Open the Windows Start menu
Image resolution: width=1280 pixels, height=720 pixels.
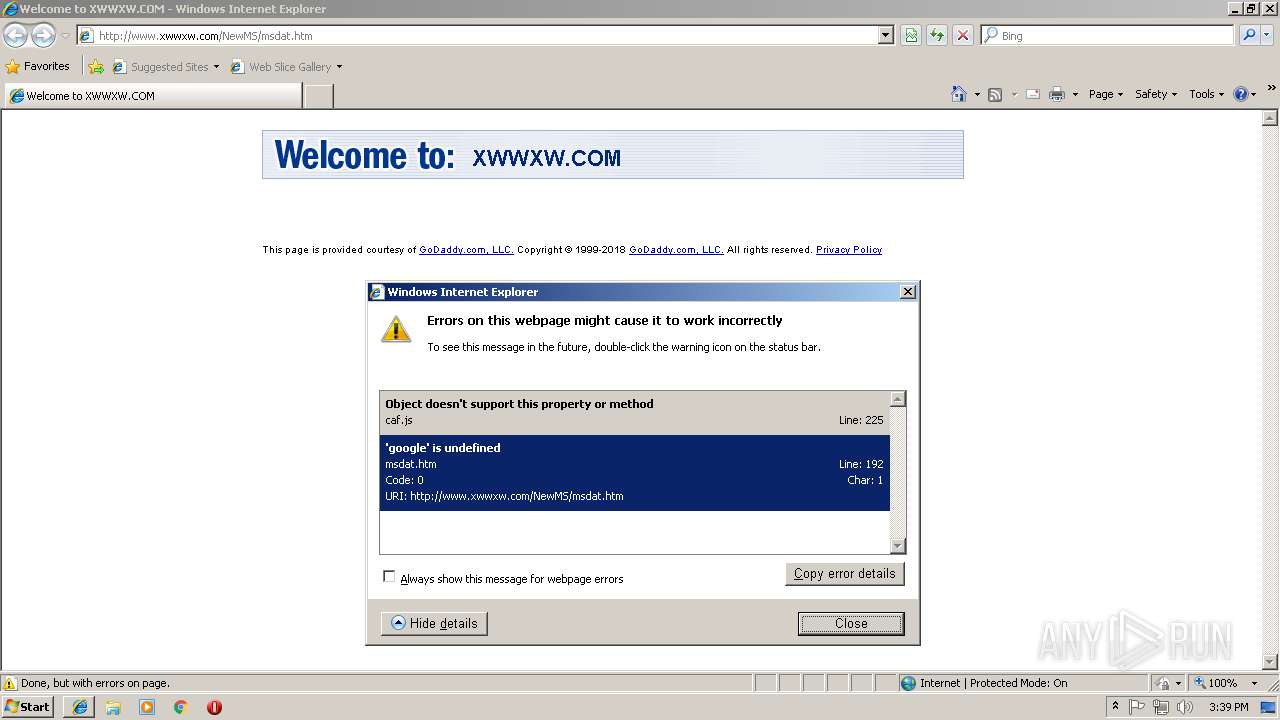pyautogui.click(x=28, y=707)
